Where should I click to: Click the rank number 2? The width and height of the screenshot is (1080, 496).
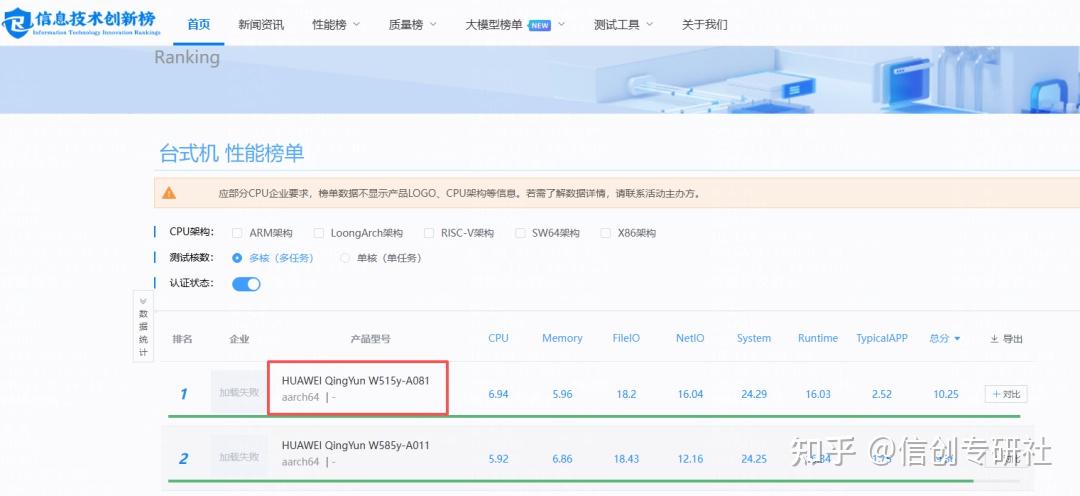tap(183, 459)
